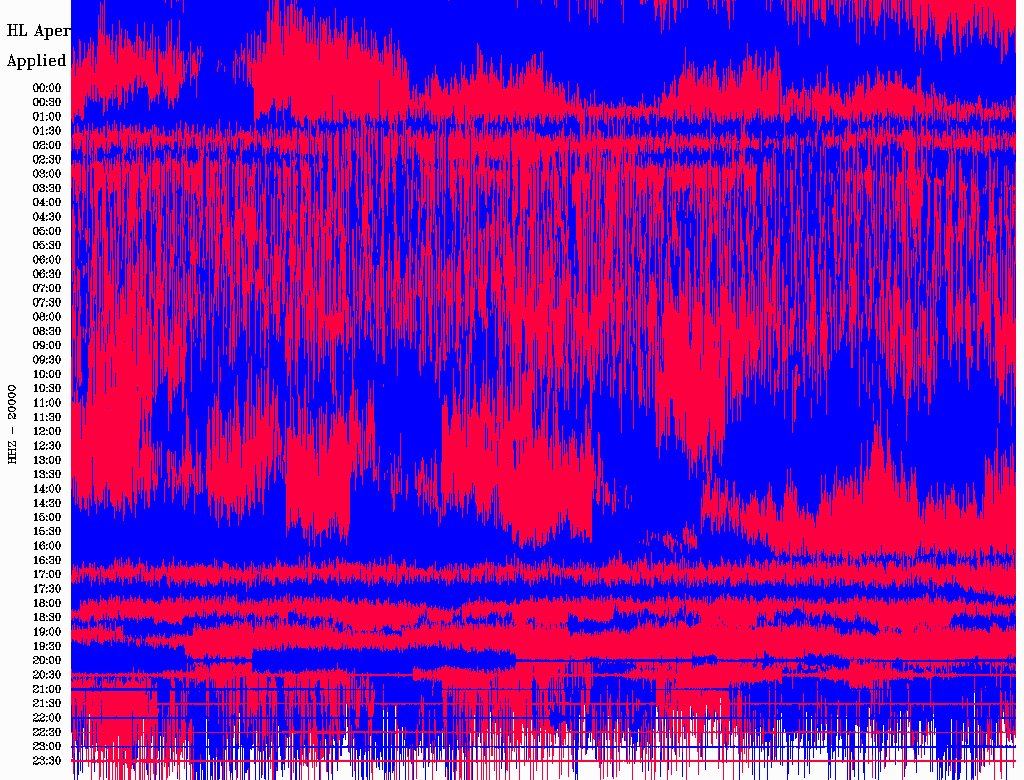Choose the 17:30 time label
1024x780 pixels.
47,589
